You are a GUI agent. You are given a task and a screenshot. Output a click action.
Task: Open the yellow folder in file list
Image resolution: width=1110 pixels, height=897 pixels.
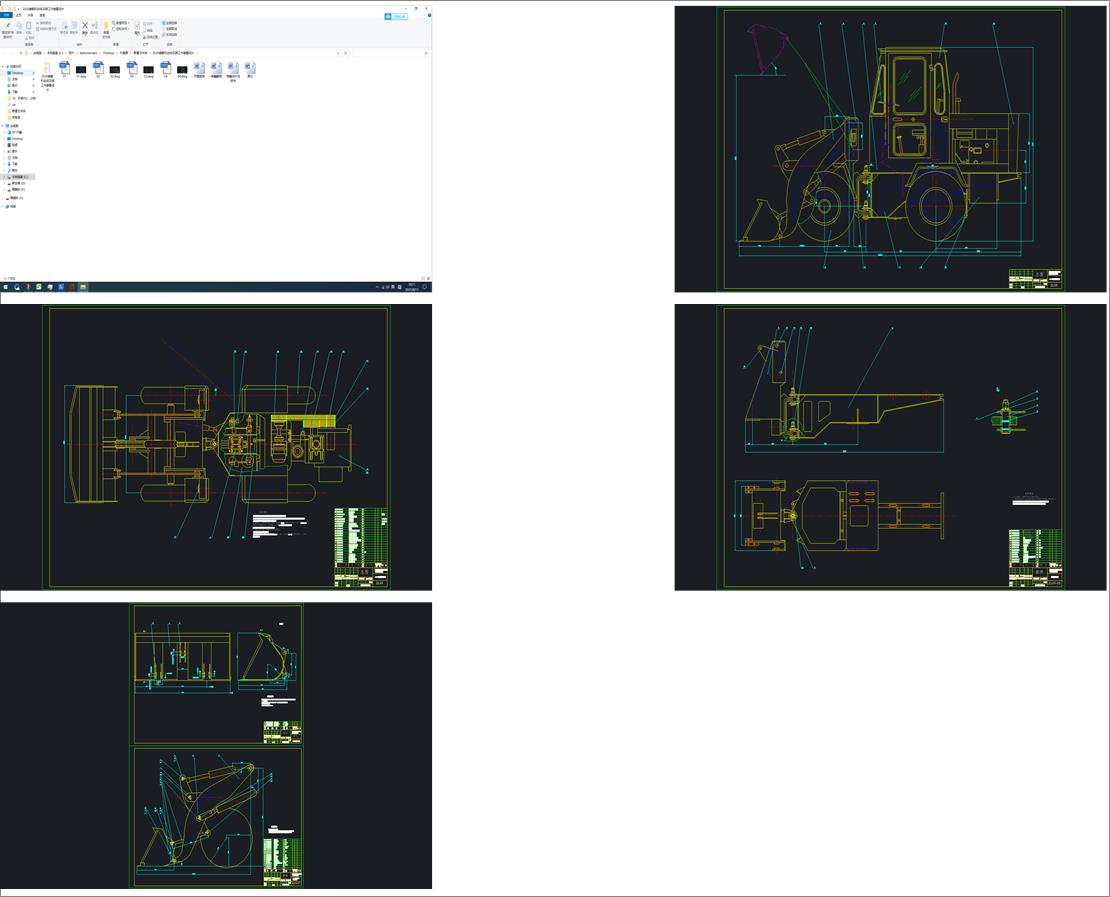pos(47,69)
